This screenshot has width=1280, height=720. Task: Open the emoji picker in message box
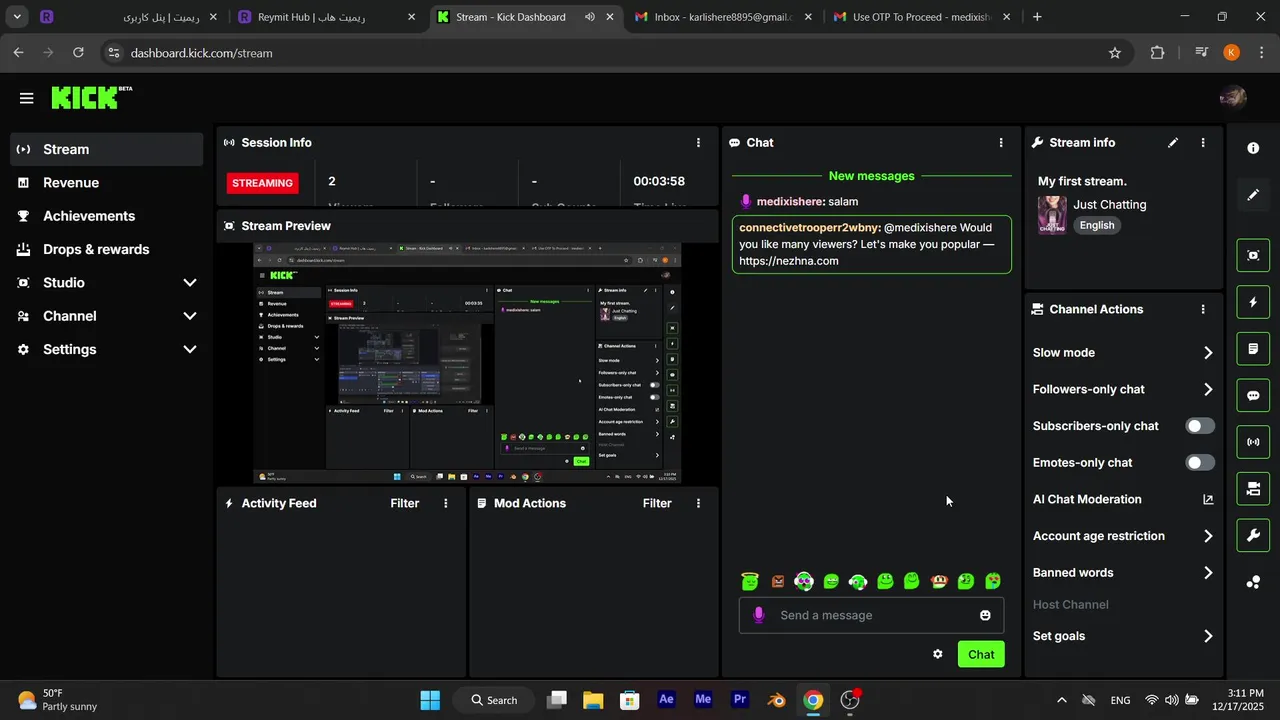pos(985,615)
